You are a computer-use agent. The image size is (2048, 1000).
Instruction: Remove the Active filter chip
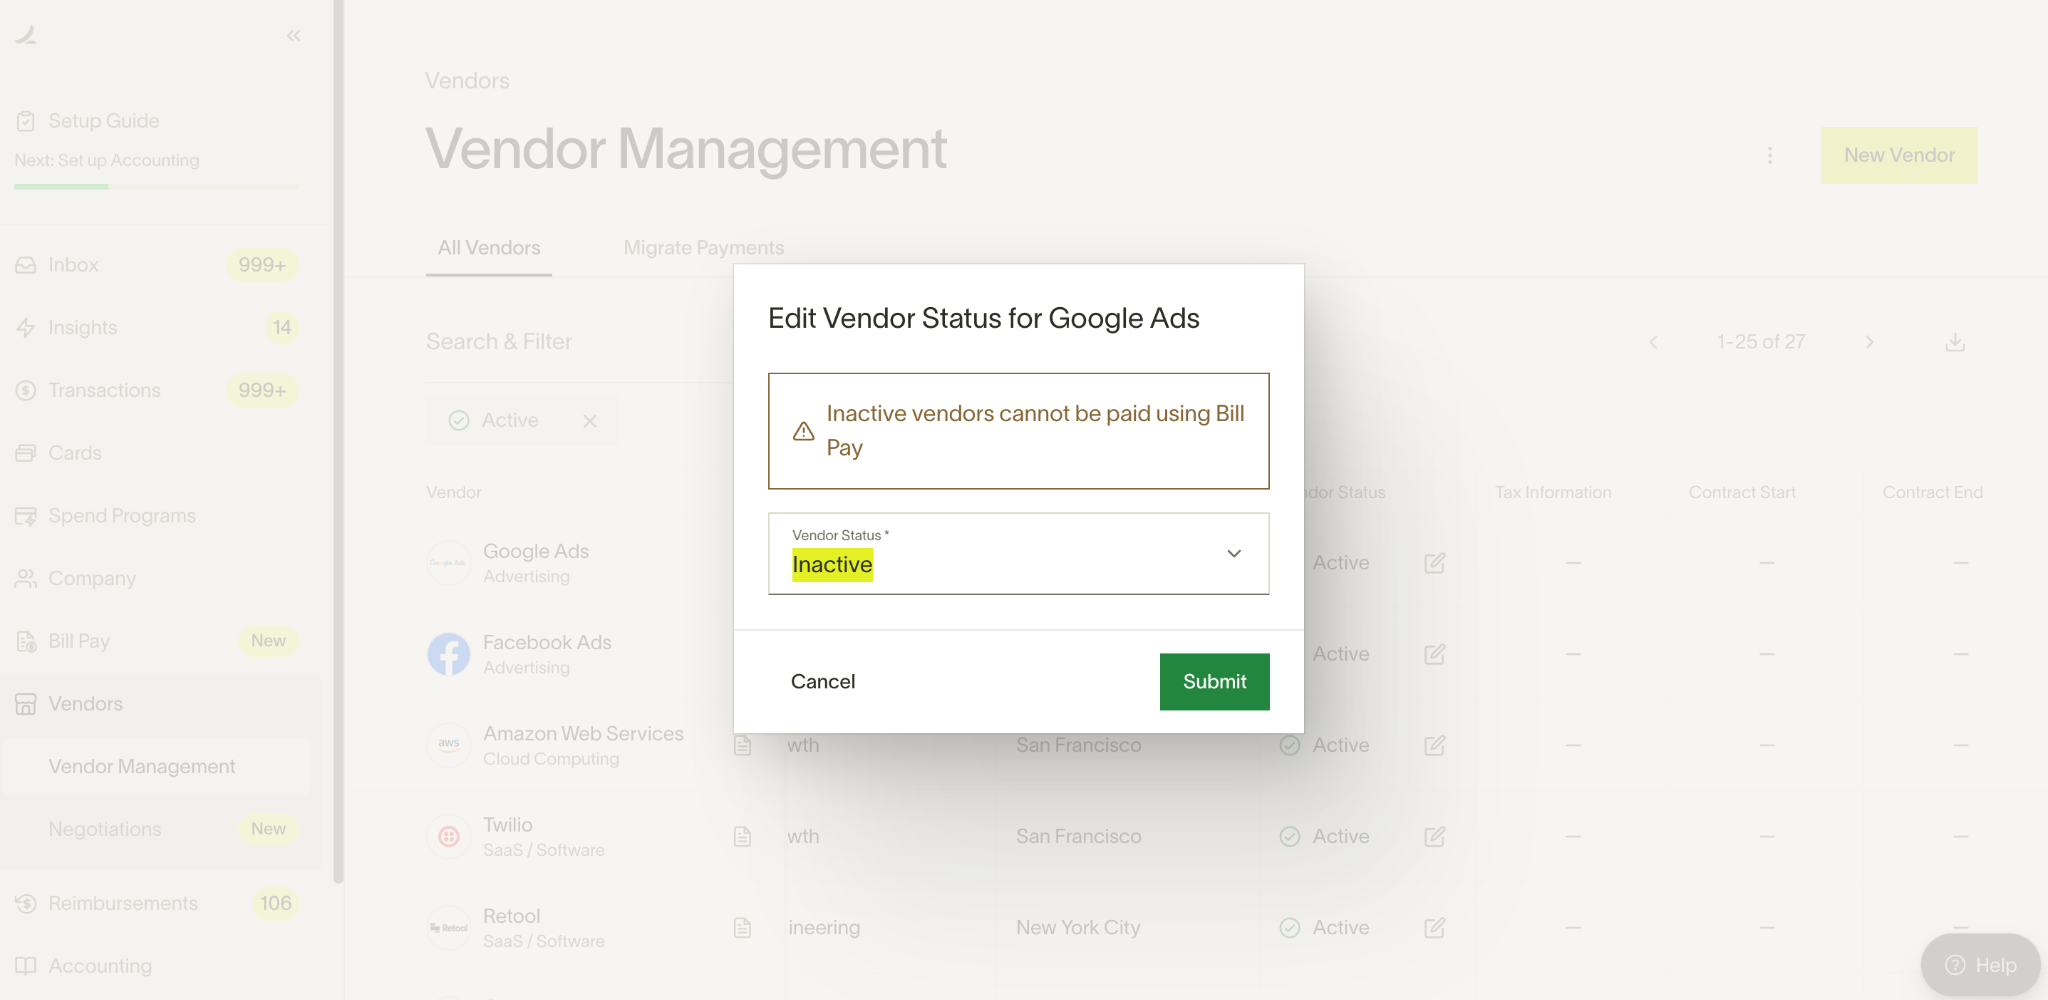tap(590, 421)
